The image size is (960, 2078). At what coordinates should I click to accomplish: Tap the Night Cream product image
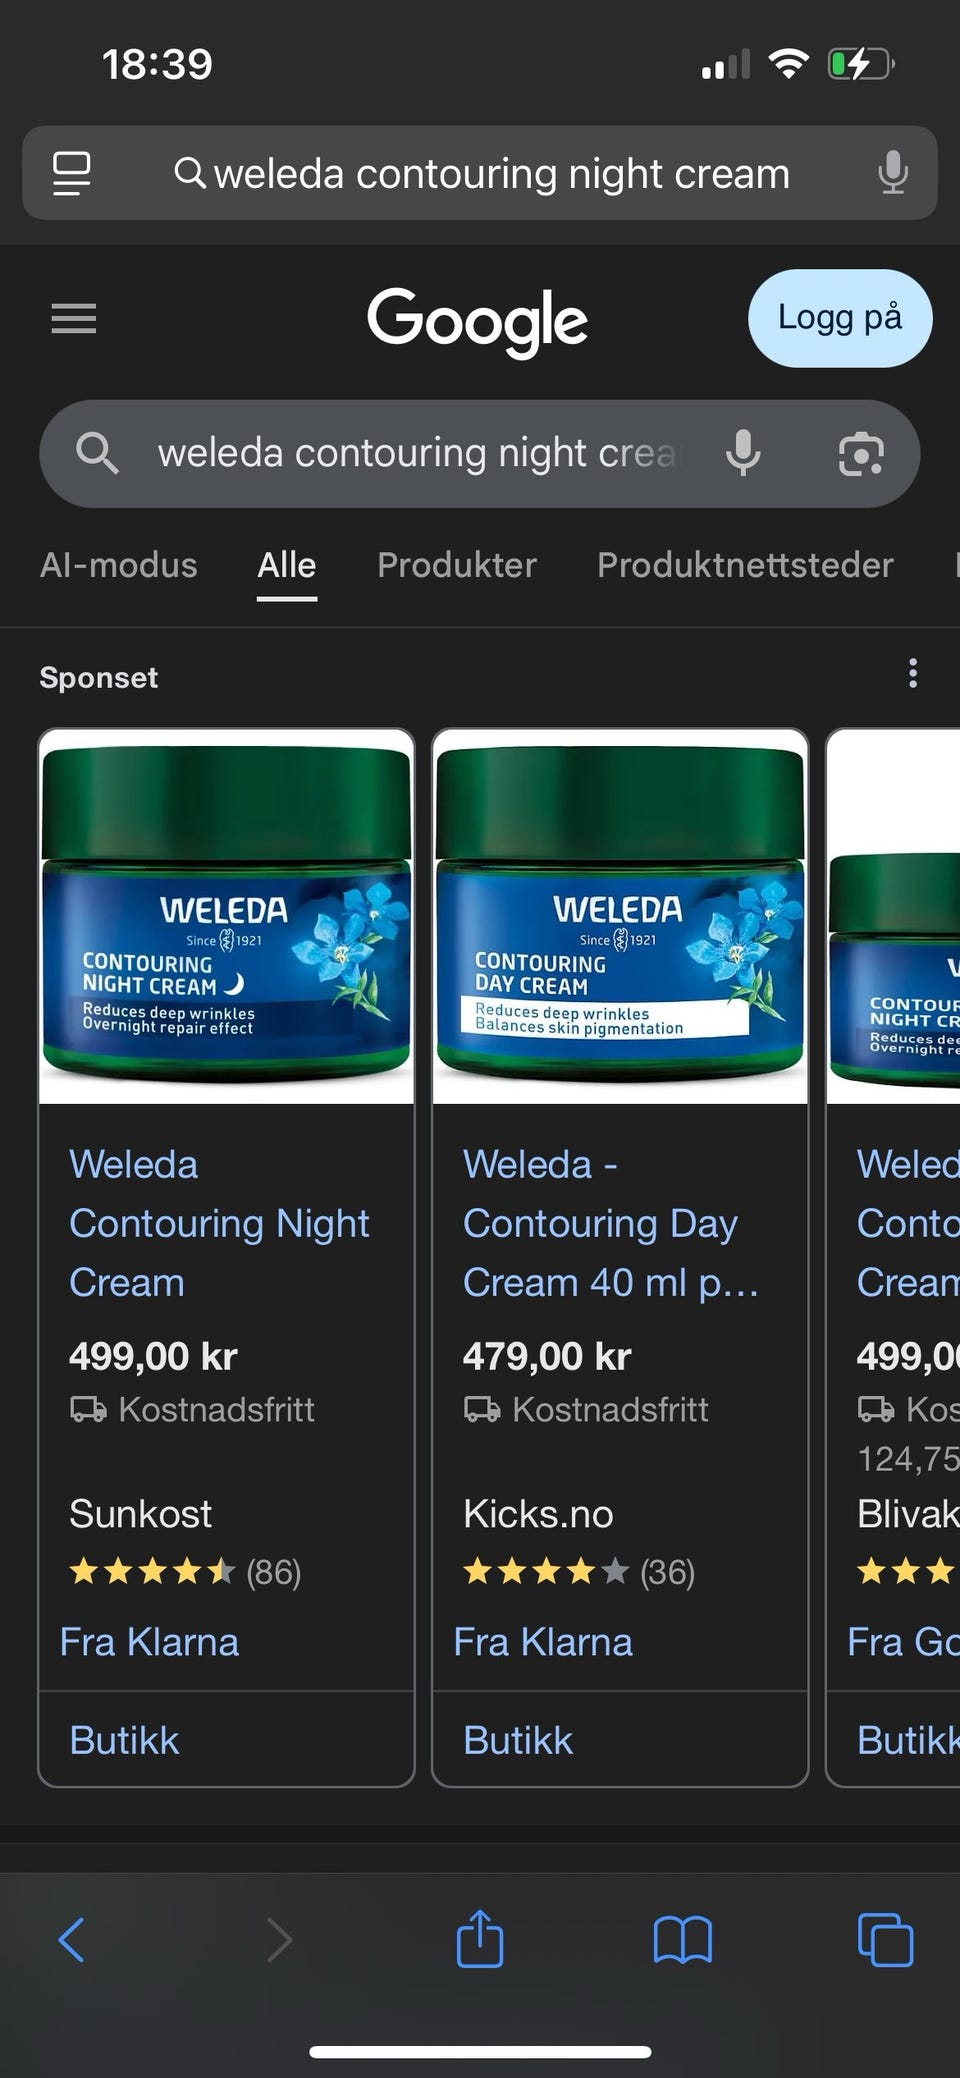[226, 916]
